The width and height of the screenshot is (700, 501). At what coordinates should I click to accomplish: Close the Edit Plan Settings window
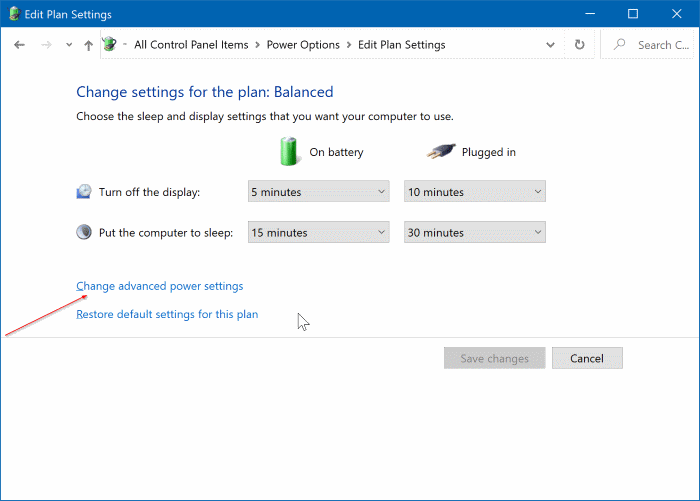(x=677, y=13)
